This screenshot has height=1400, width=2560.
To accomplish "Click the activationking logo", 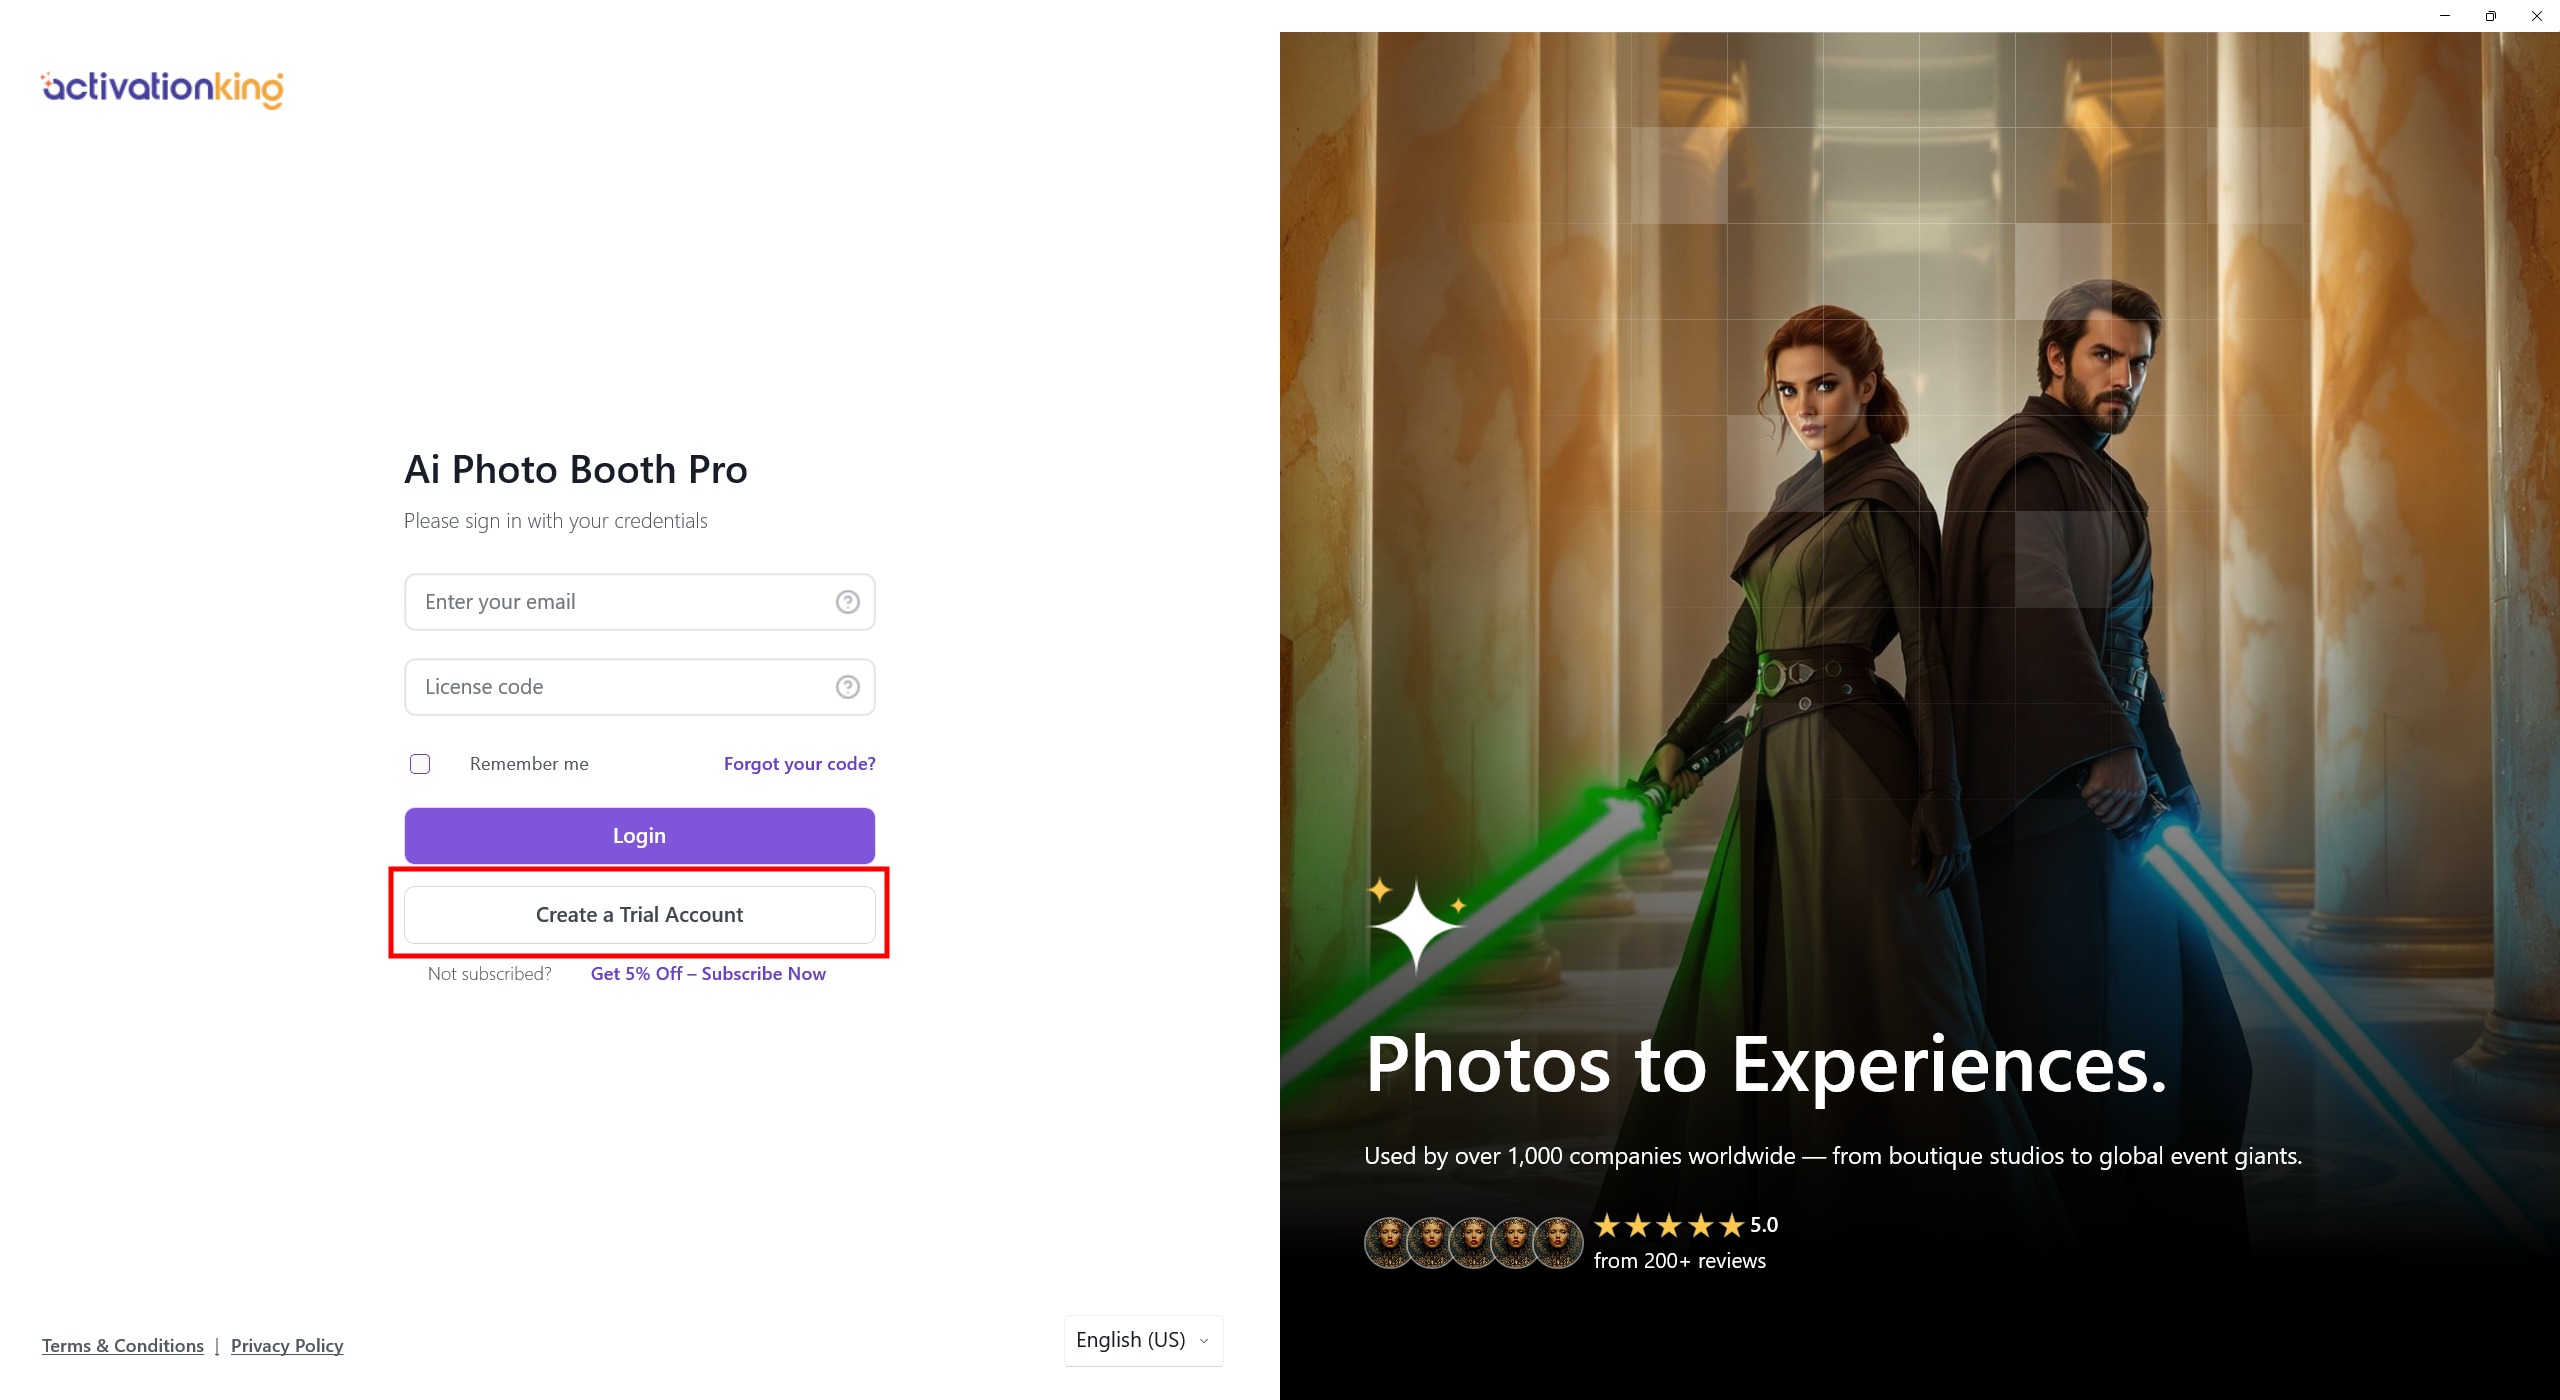I will pyautogui.click(x=162, y=88).
